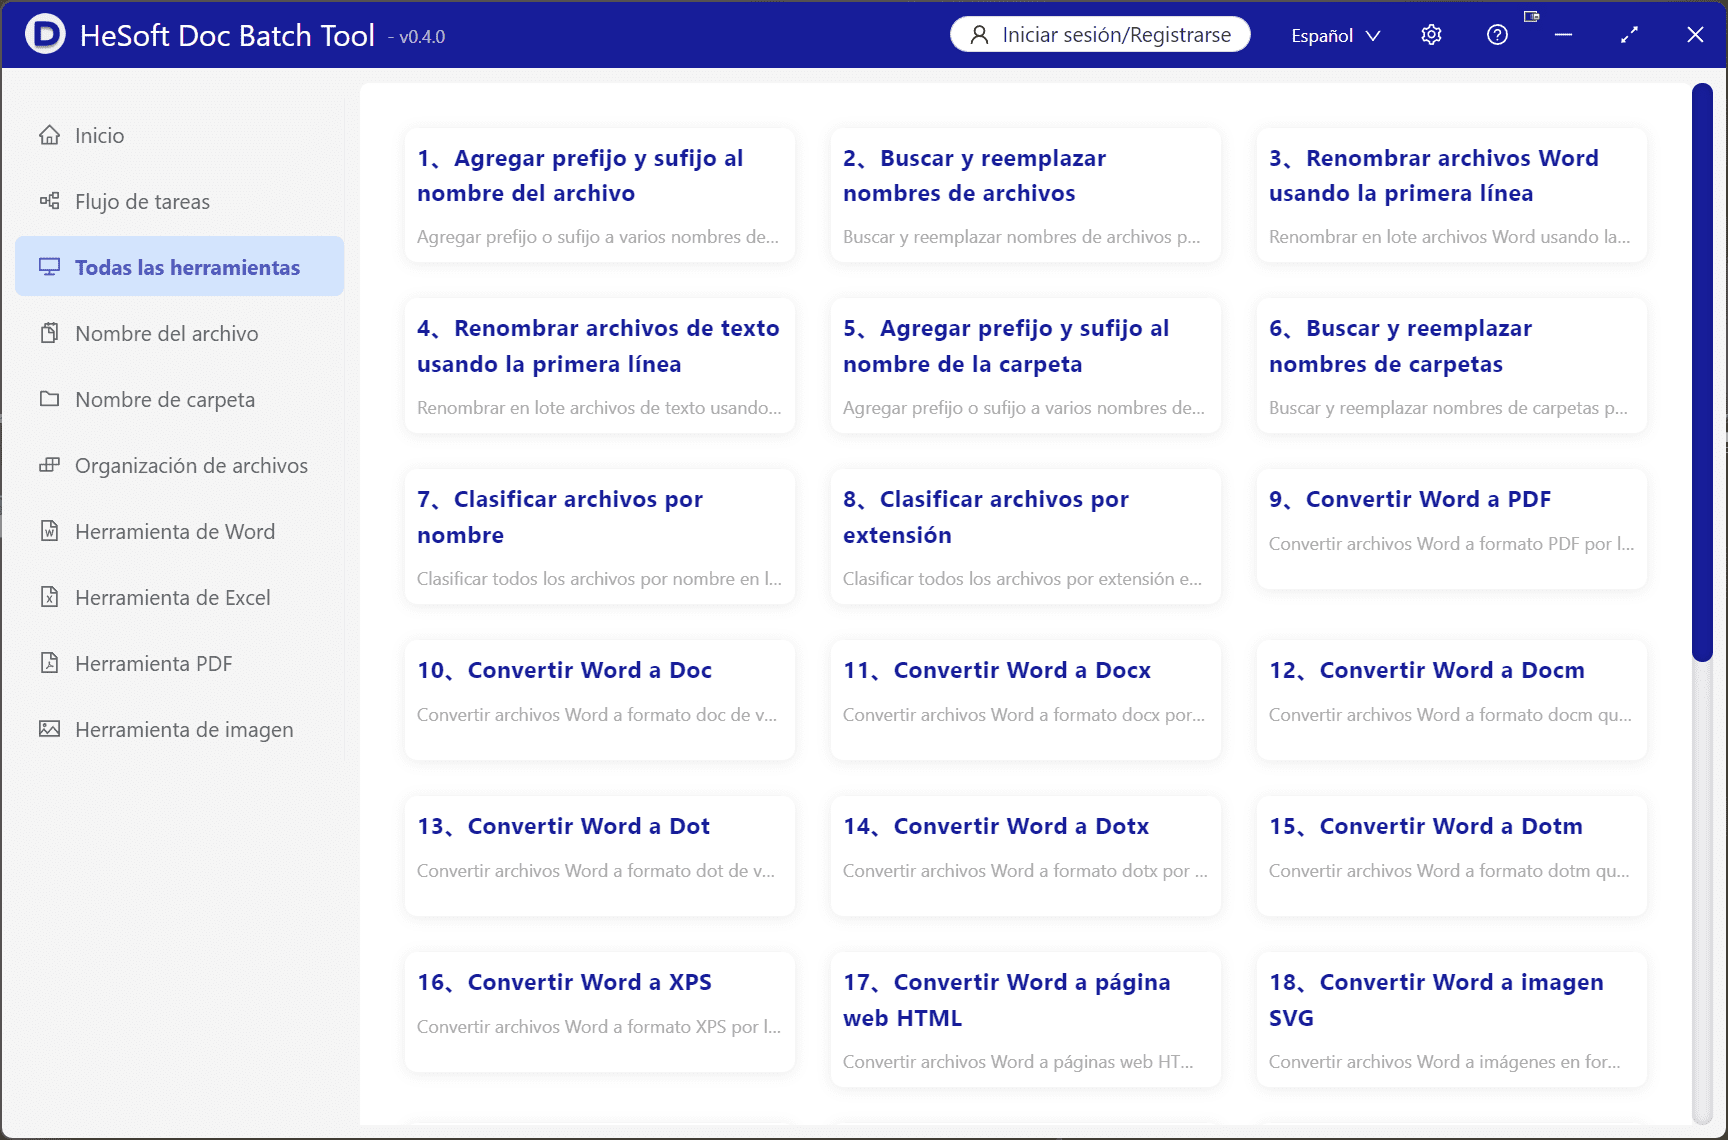
Task: Click the Flujo de tareas workflow icon
Action: [x=49, y=201]
